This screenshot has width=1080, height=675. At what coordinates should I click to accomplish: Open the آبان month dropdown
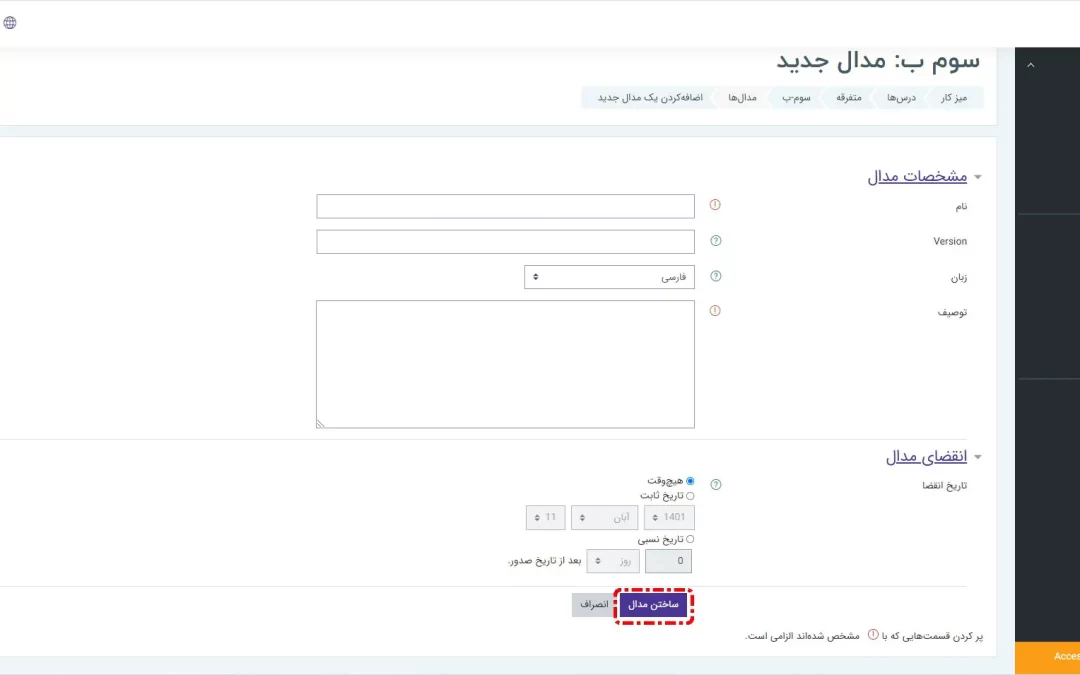coord(604,518)
